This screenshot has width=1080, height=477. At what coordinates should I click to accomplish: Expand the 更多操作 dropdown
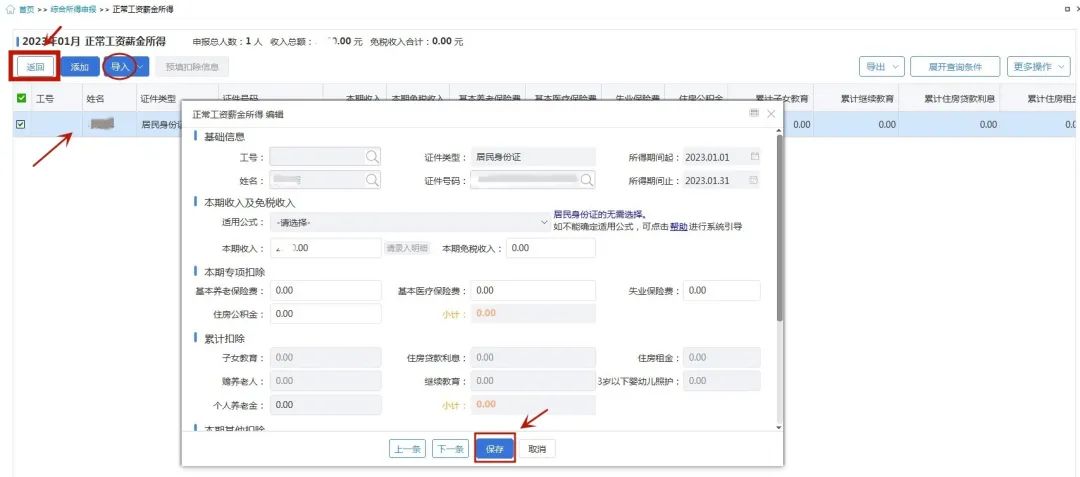point(1038,67)
